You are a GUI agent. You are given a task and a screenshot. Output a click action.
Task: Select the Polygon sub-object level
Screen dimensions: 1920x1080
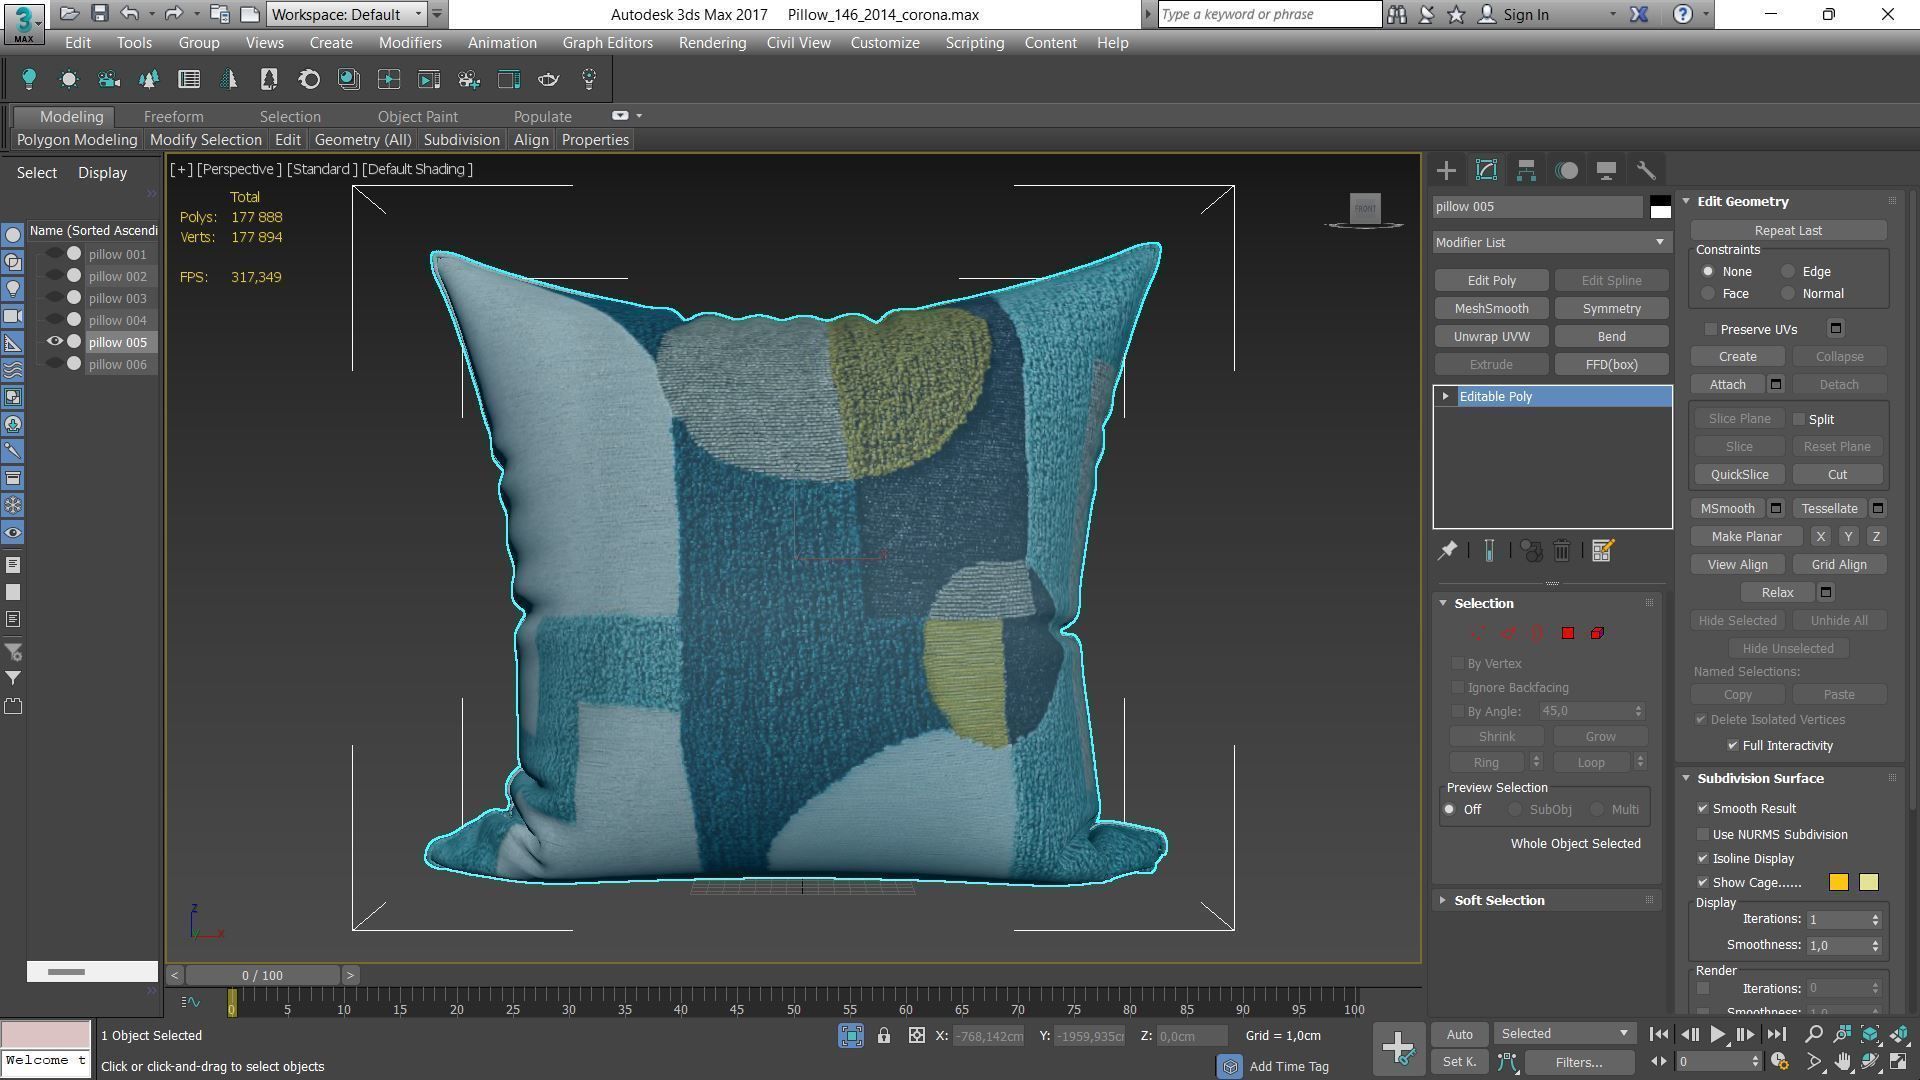pos(1567,633)
